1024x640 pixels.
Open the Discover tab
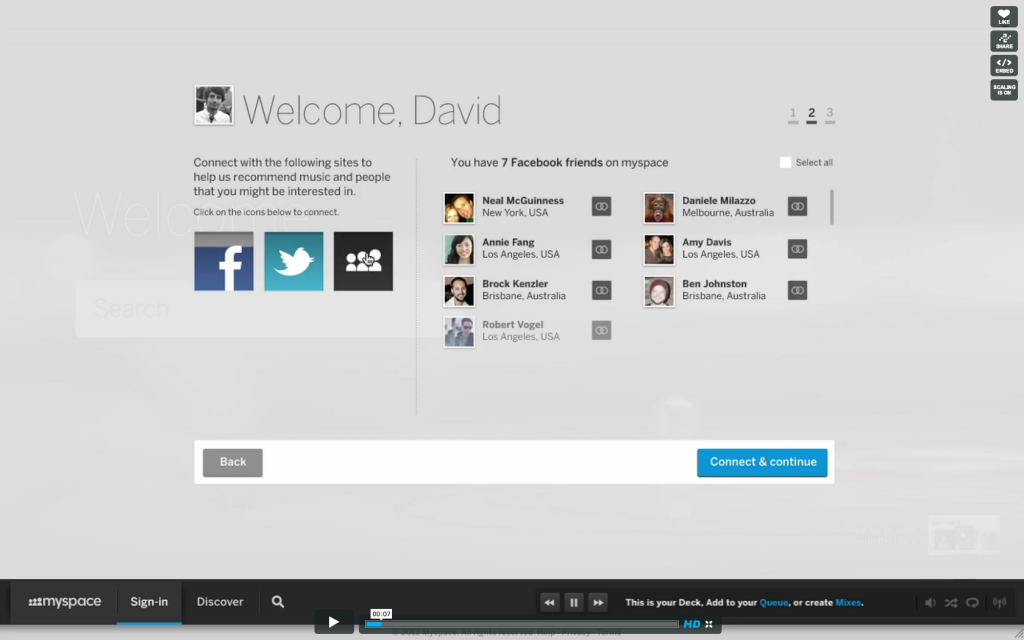(220, 601)
